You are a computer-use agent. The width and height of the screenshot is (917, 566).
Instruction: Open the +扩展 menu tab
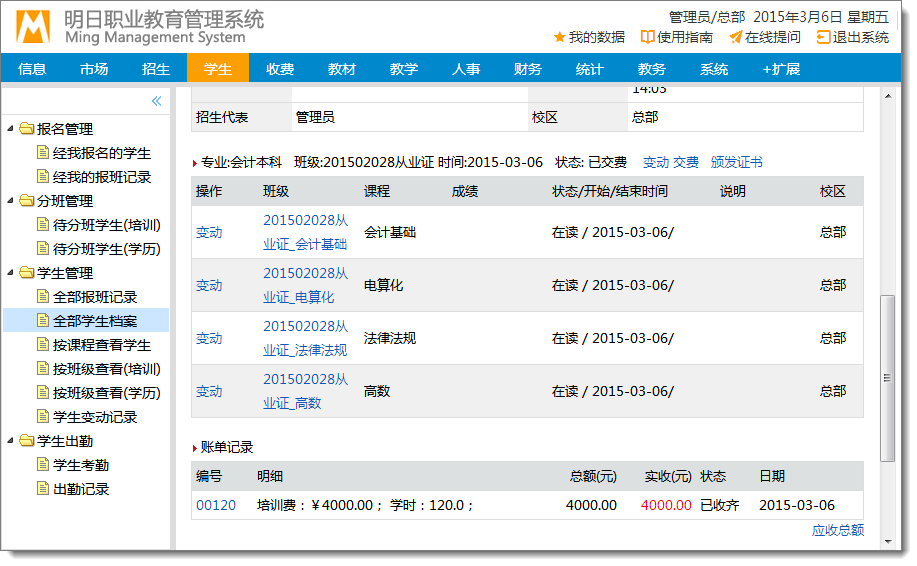781,69
